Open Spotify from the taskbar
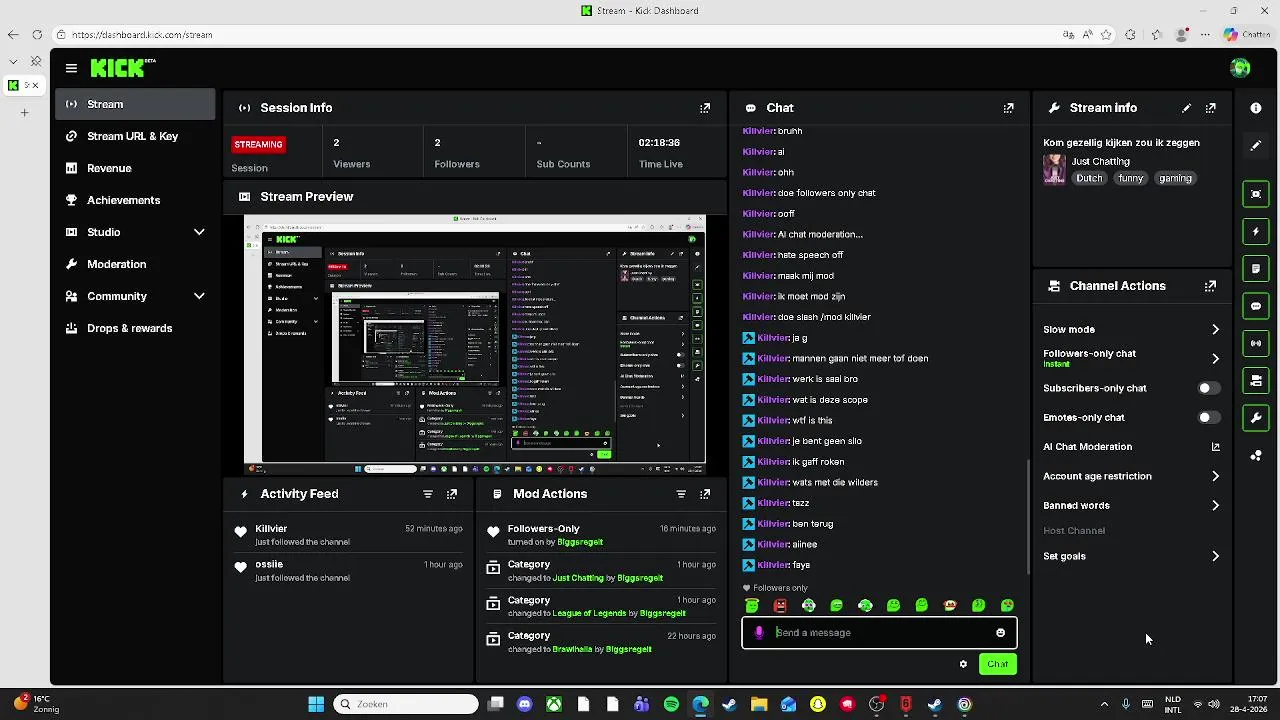 671,704
